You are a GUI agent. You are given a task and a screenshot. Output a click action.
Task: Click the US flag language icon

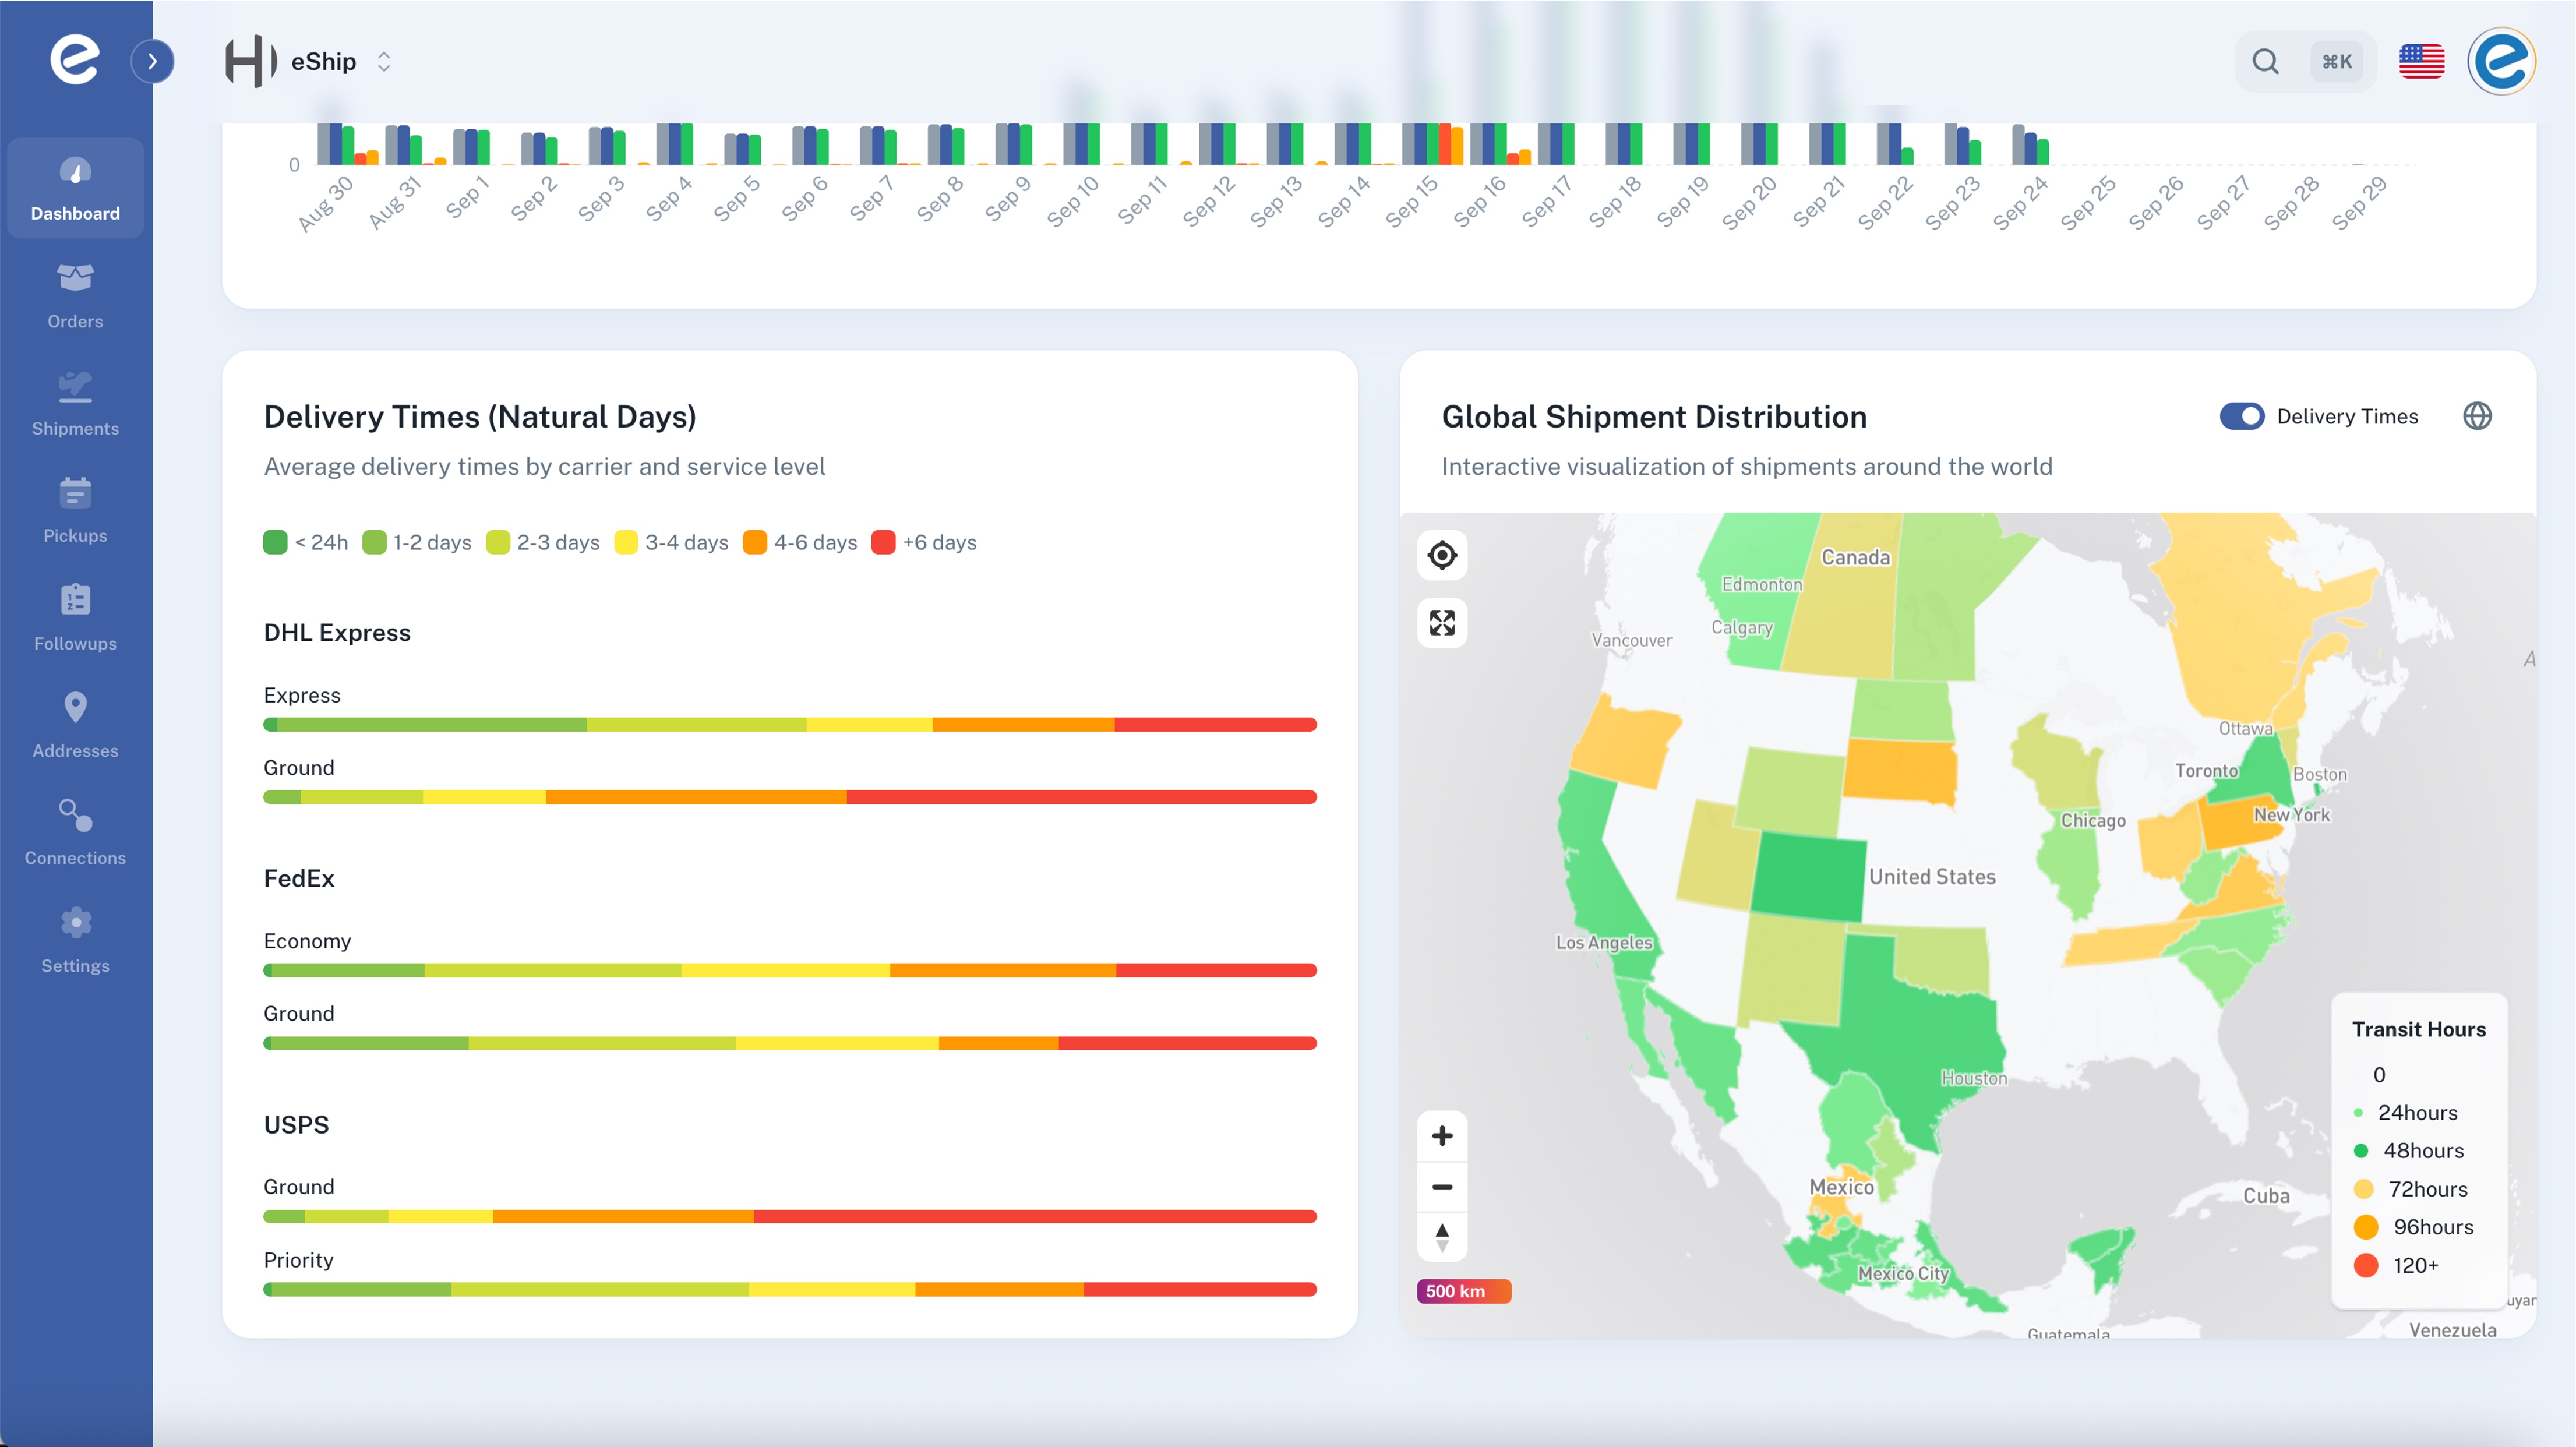pyautogui.click(x=2421, y=62)
